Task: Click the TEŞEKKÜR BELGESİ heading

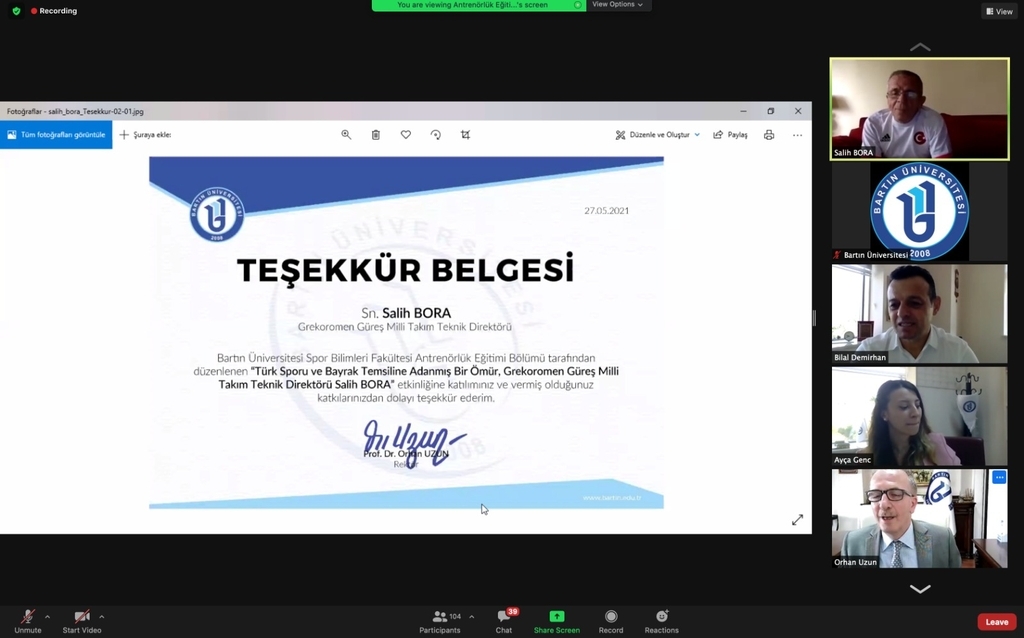Action: pos(405,270)
